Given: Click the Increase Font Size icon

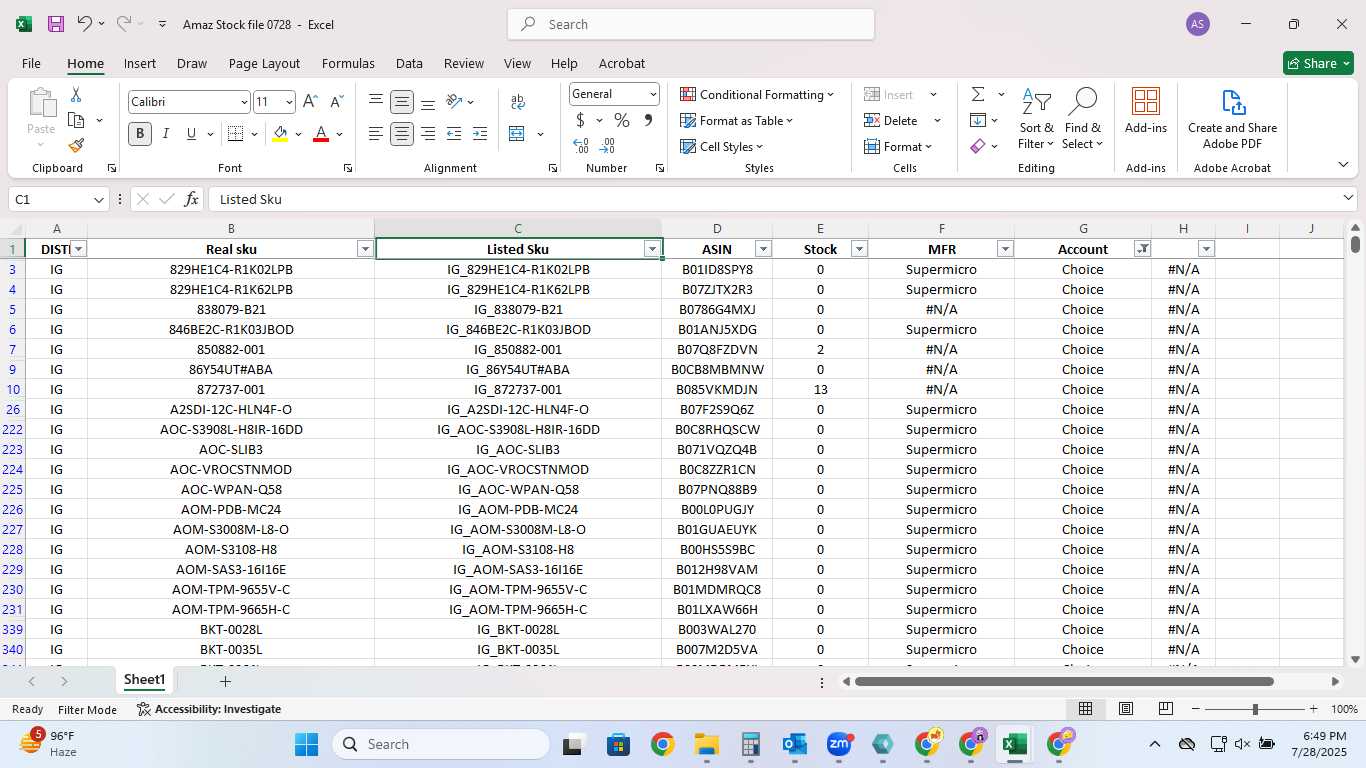Looking at the screenshot, I should (311, 101).
